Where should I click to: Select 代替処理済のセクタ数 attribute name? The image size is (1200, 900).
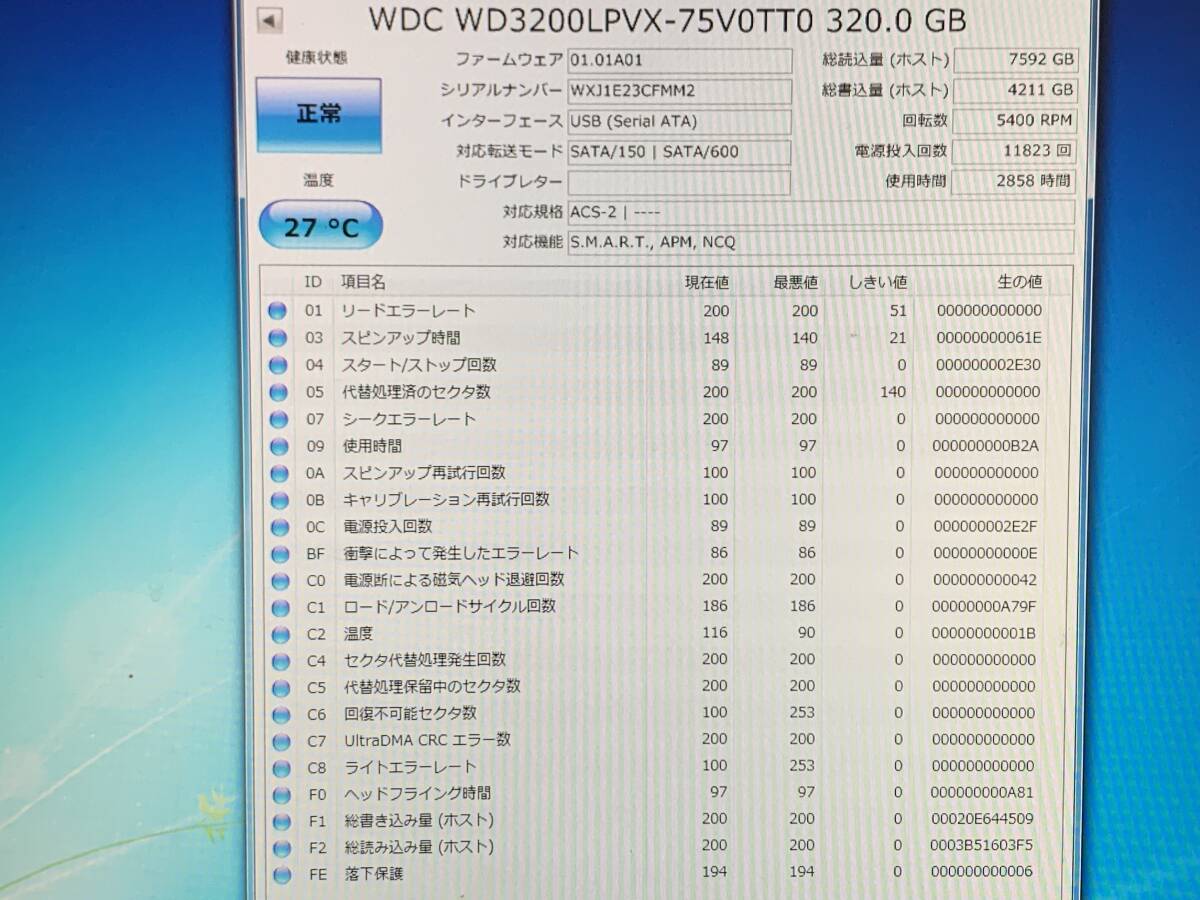416,392
